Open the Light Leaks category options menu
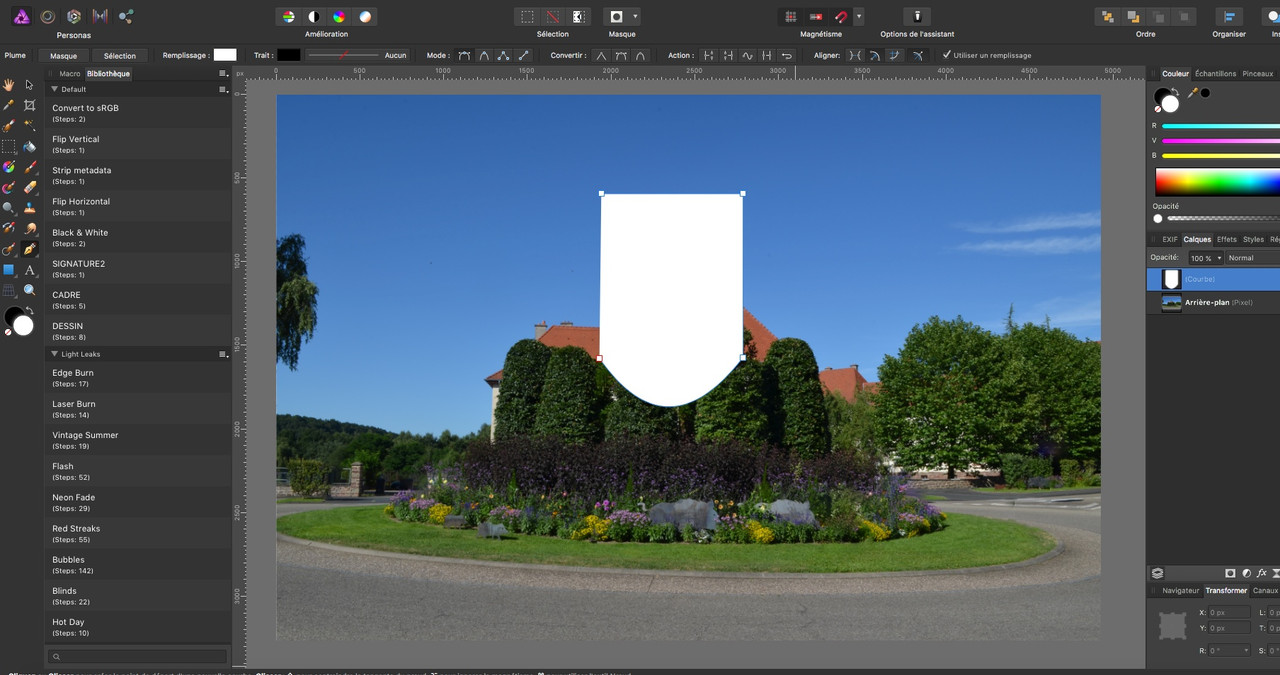 pos(223,354)
